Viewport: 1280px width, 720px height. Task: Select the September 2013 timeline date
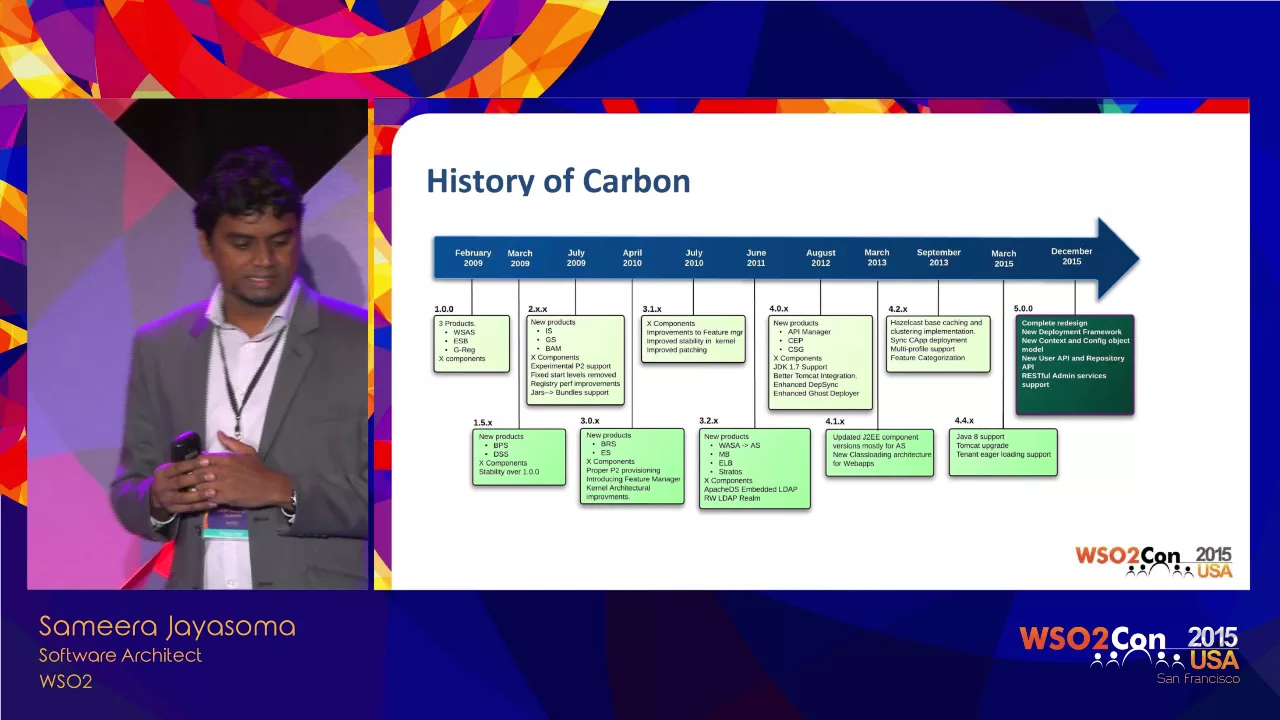(x=939, y=258)
